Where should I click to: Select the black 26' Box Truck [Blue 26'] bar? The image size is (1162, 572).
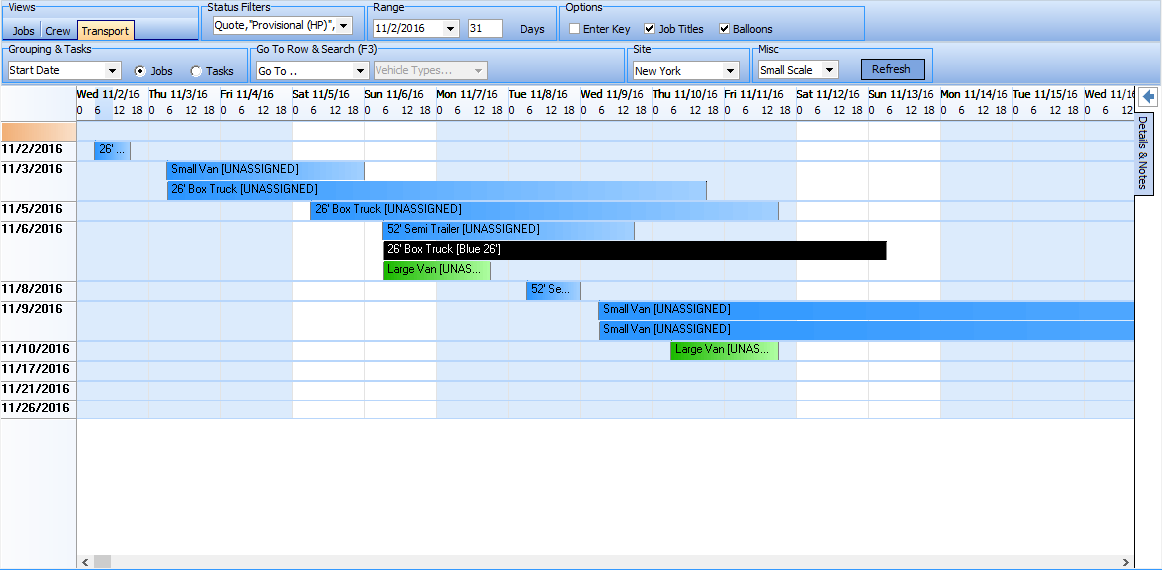tap(634, 250)
